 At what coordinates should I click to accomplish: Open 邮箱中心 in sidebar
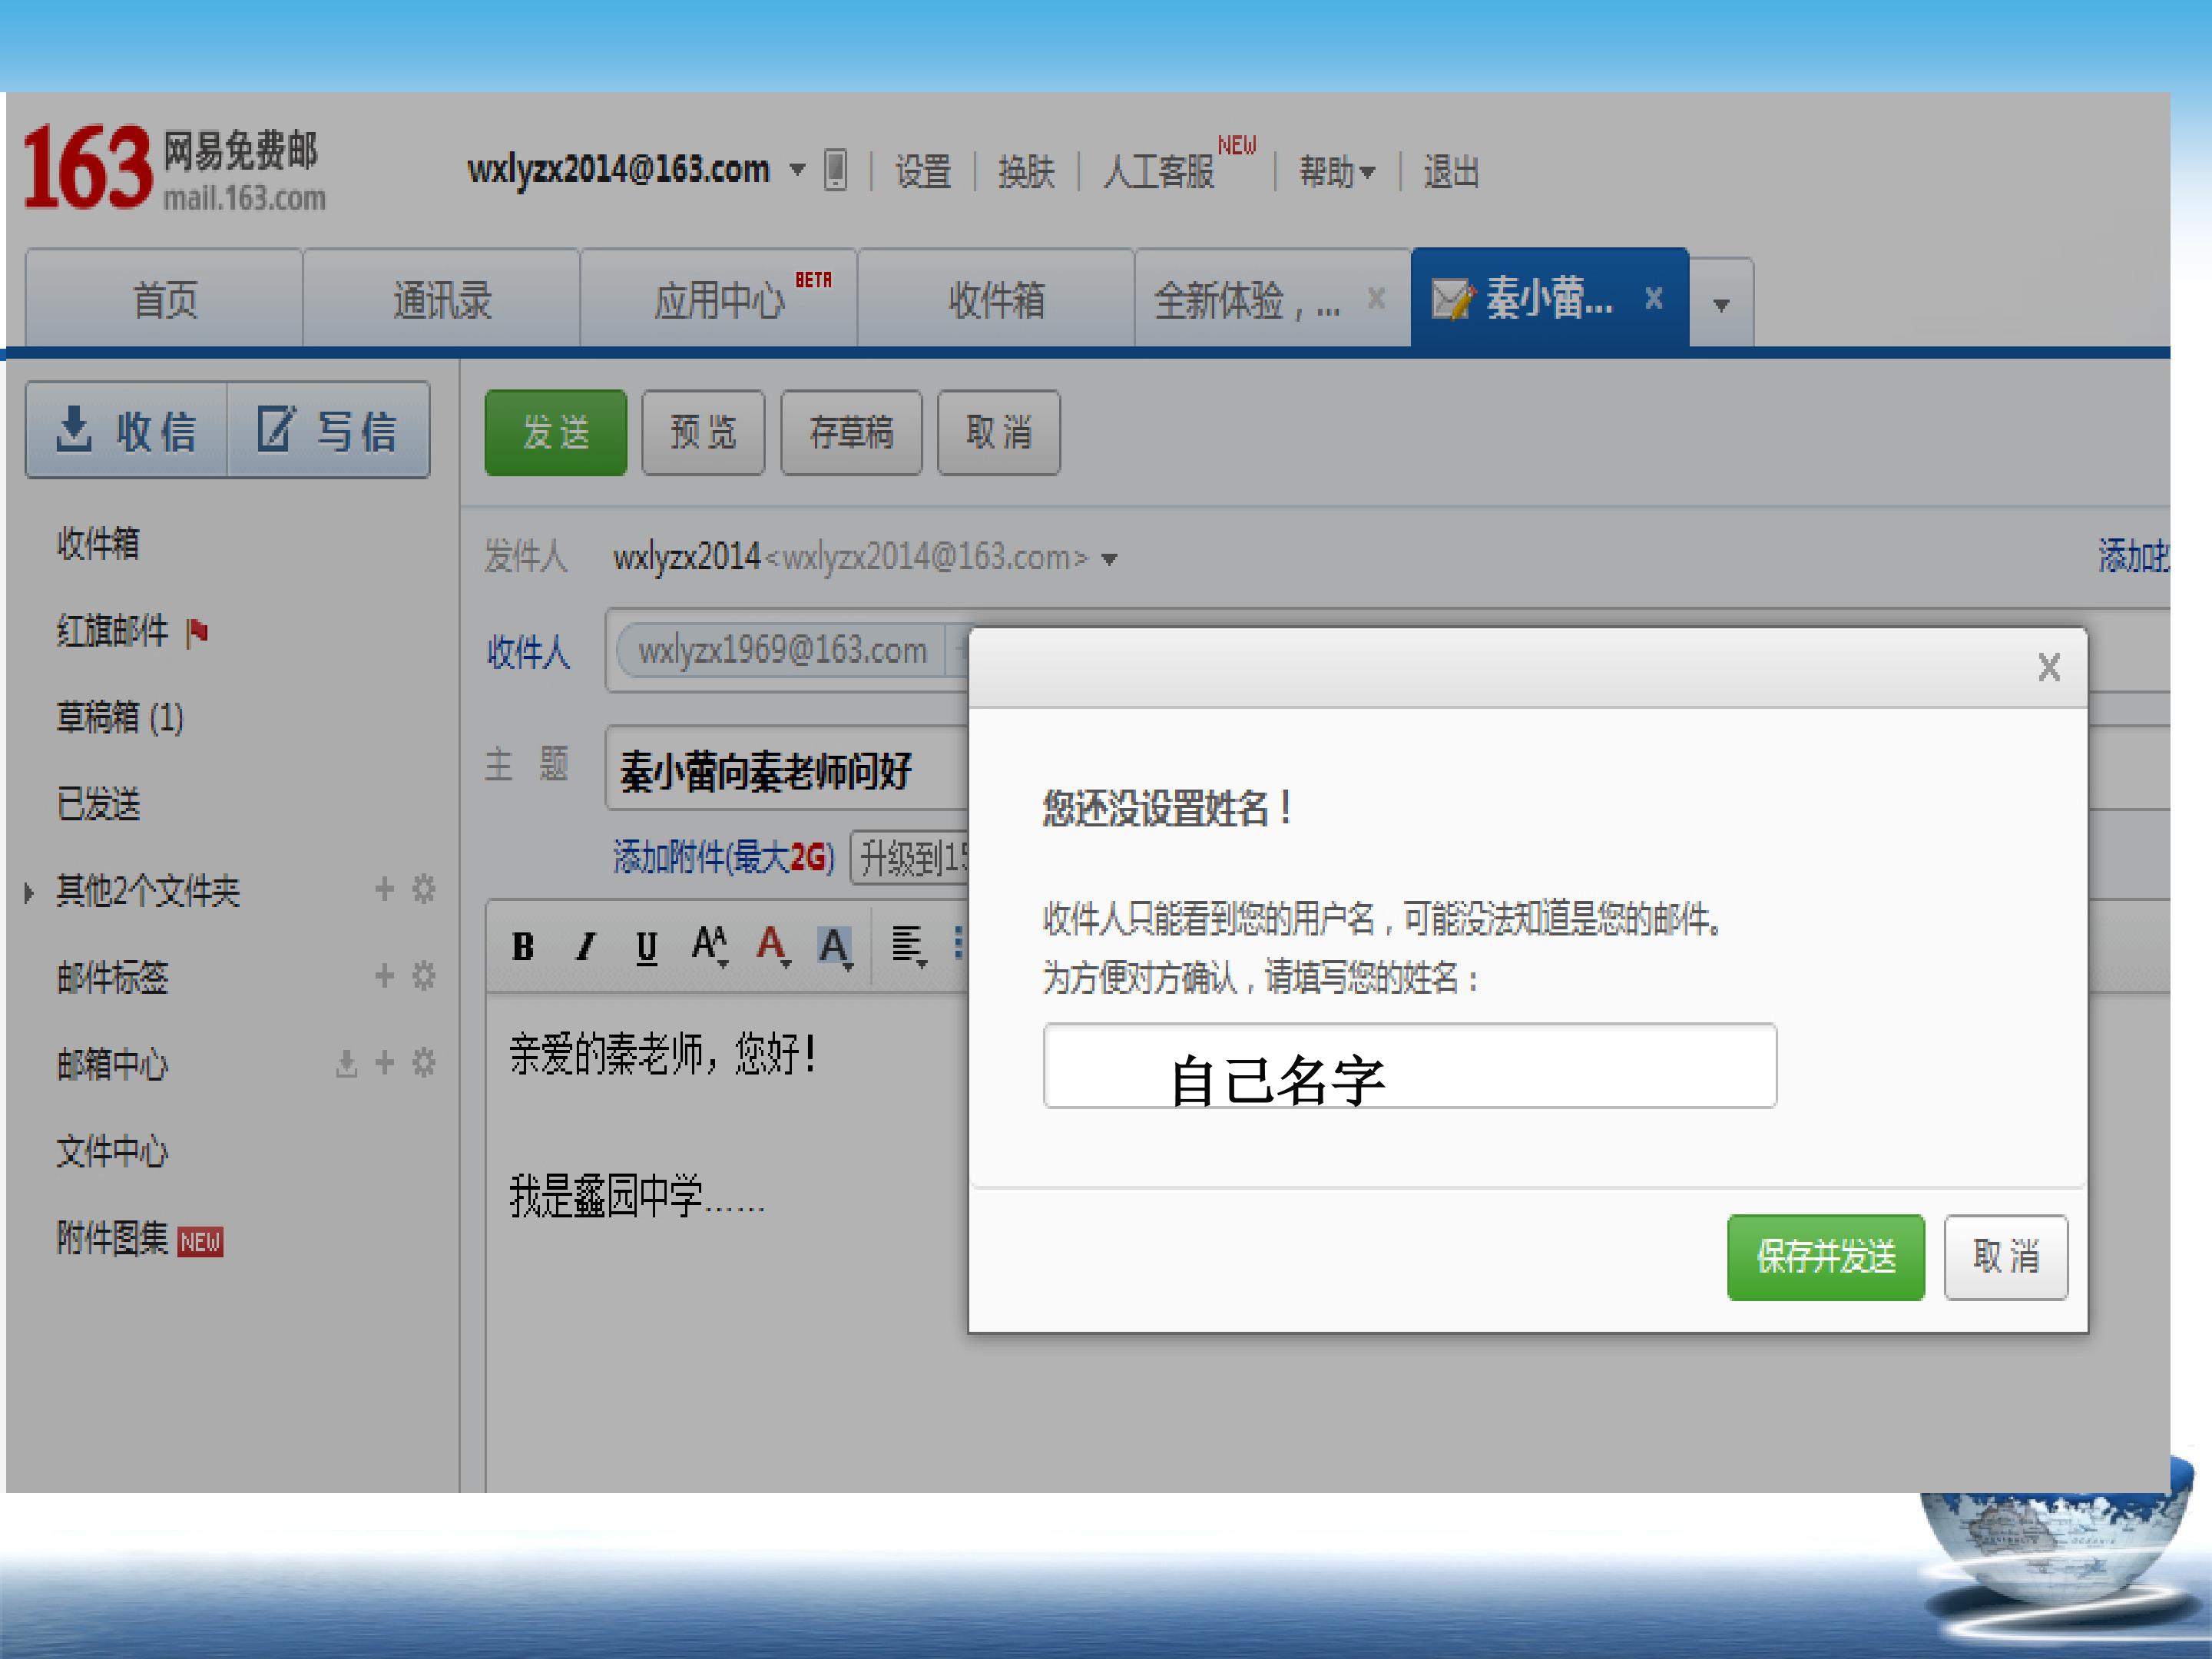coord(112,1065)
